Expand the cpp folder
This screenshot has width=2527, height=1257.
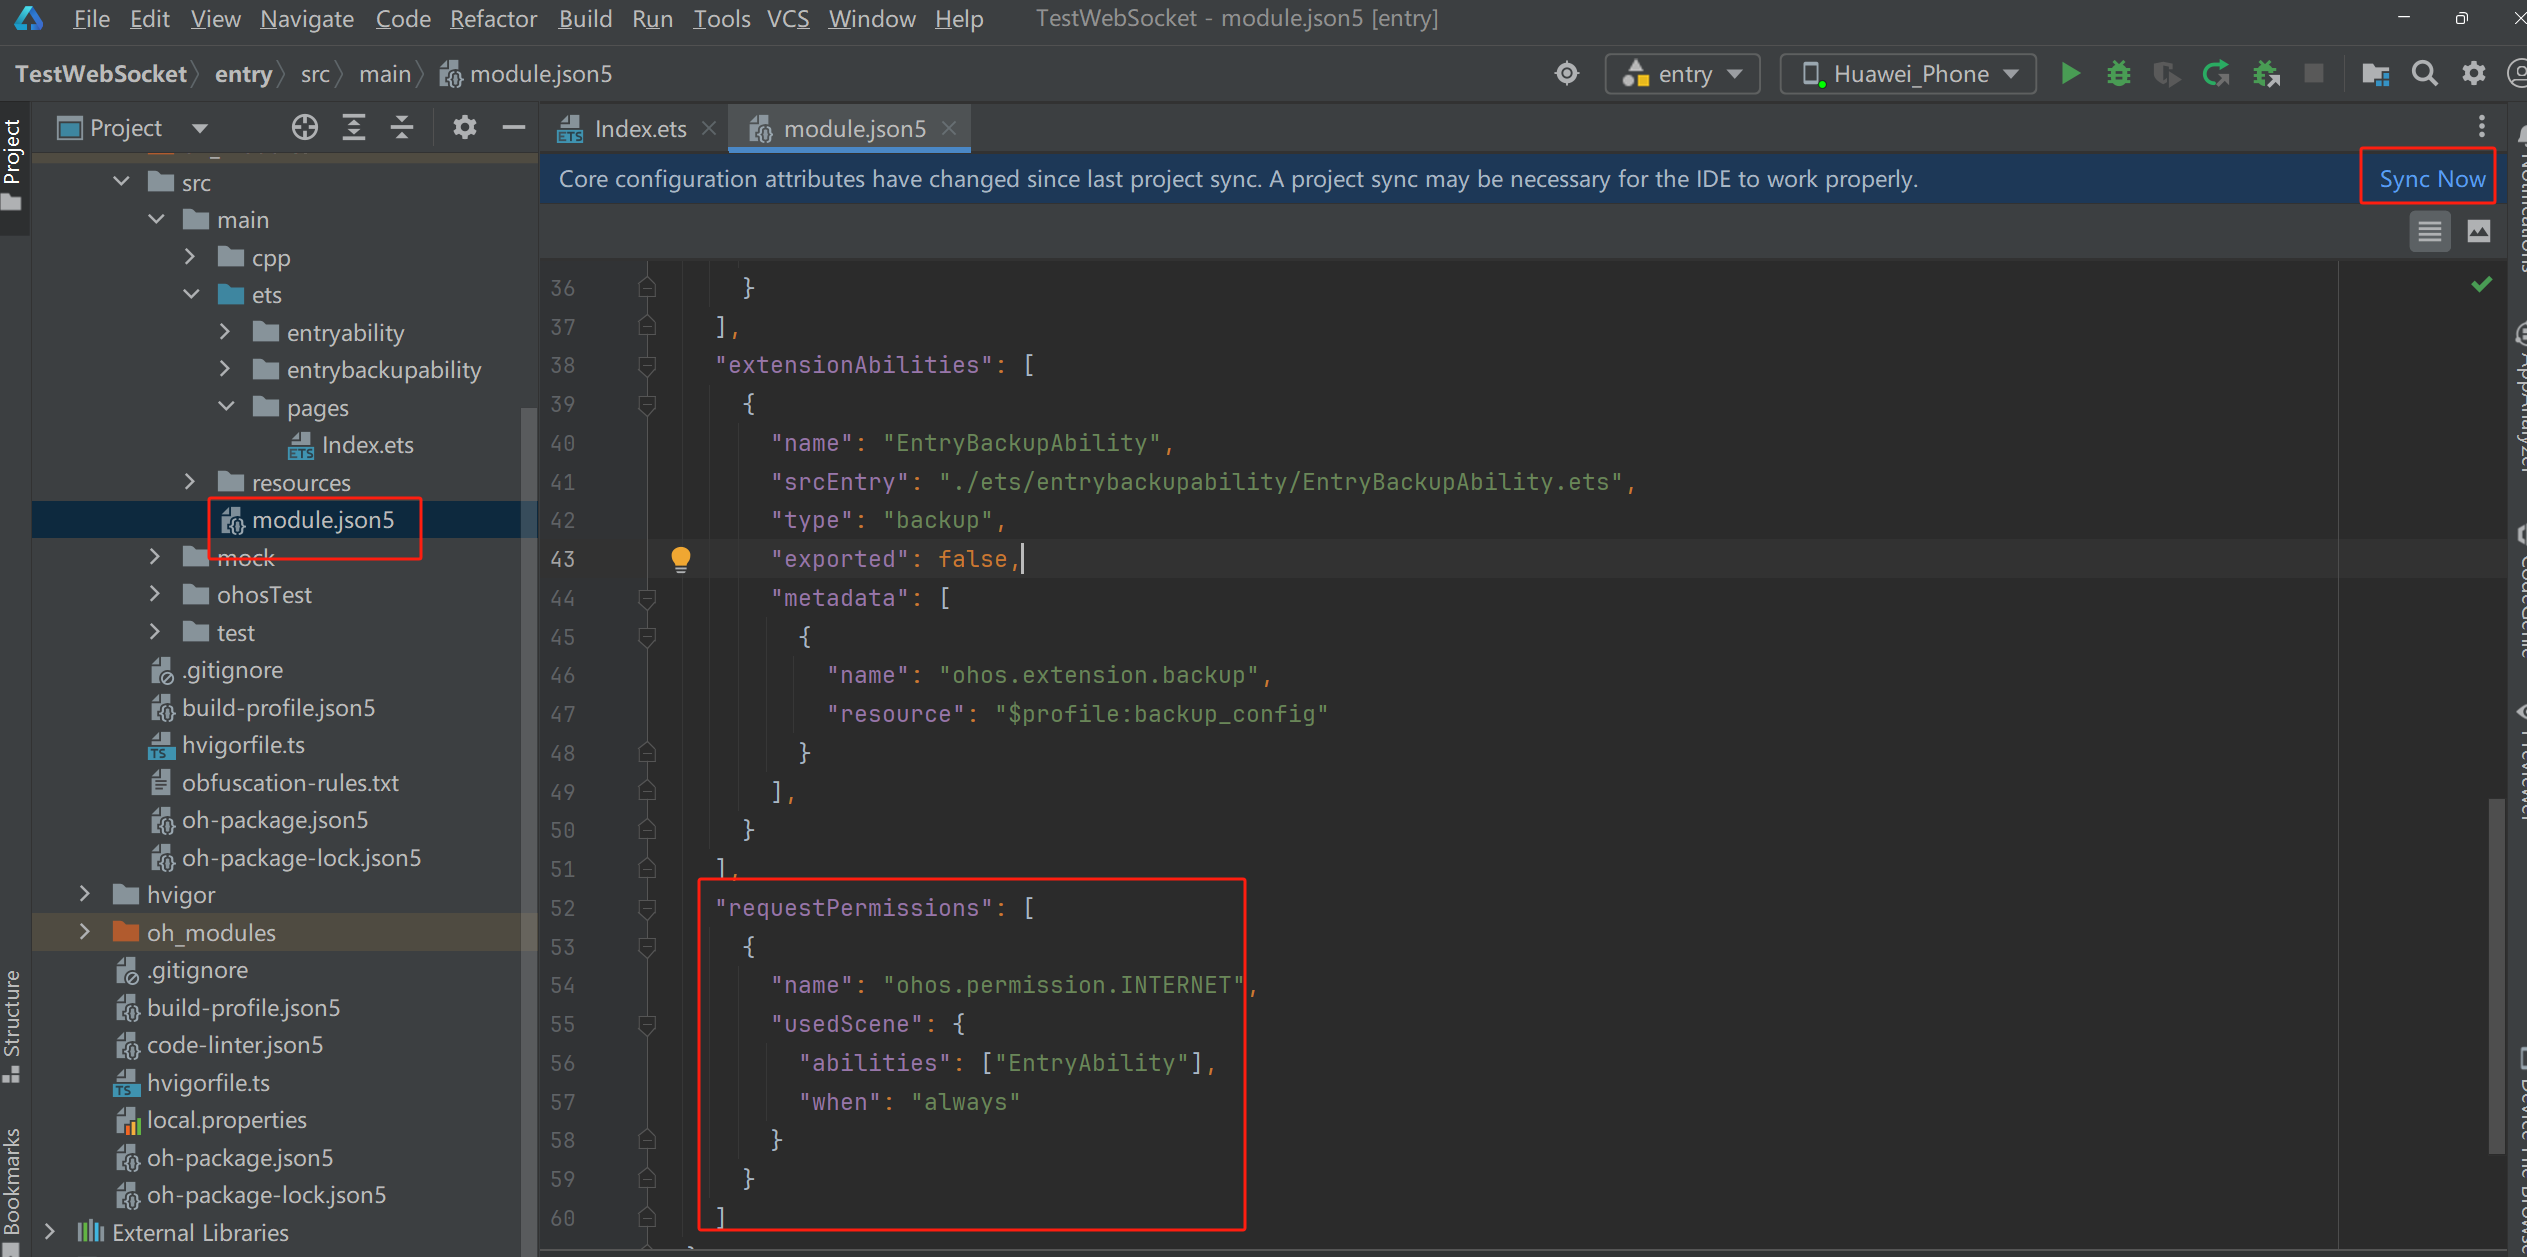click(x=190, y=257)
